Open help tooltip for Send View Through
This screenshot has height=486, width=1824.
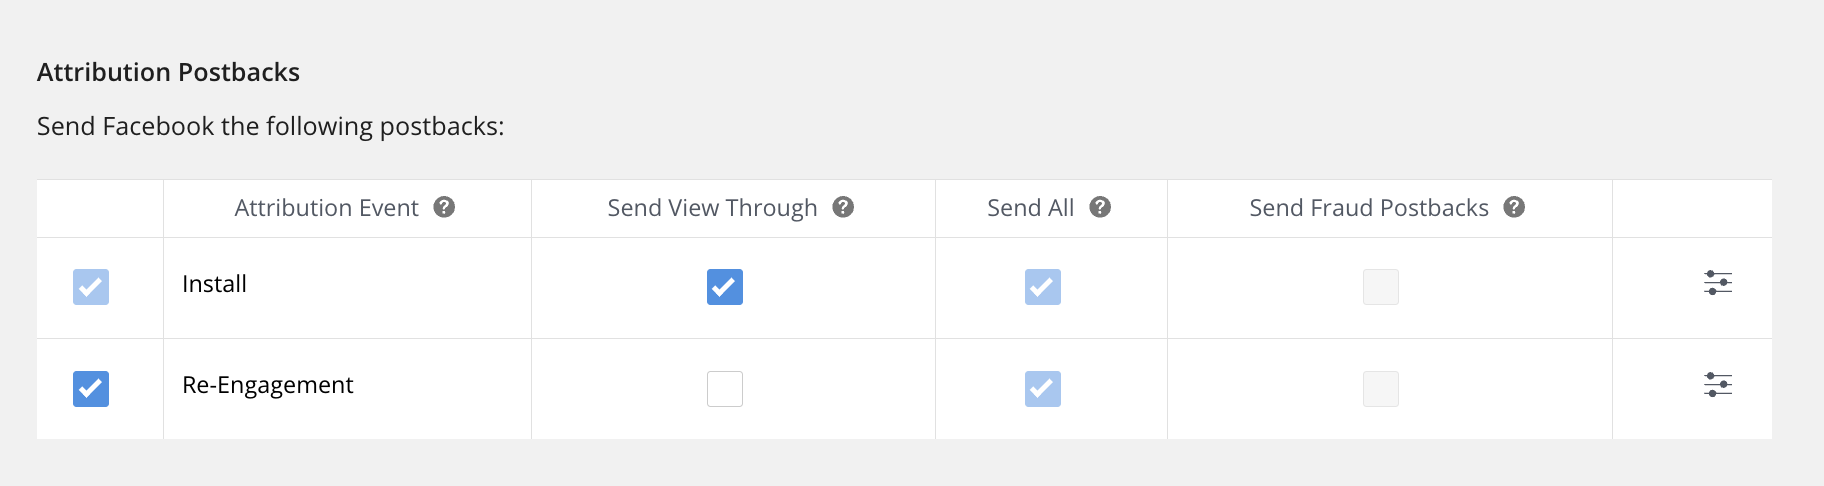(843, 207)
